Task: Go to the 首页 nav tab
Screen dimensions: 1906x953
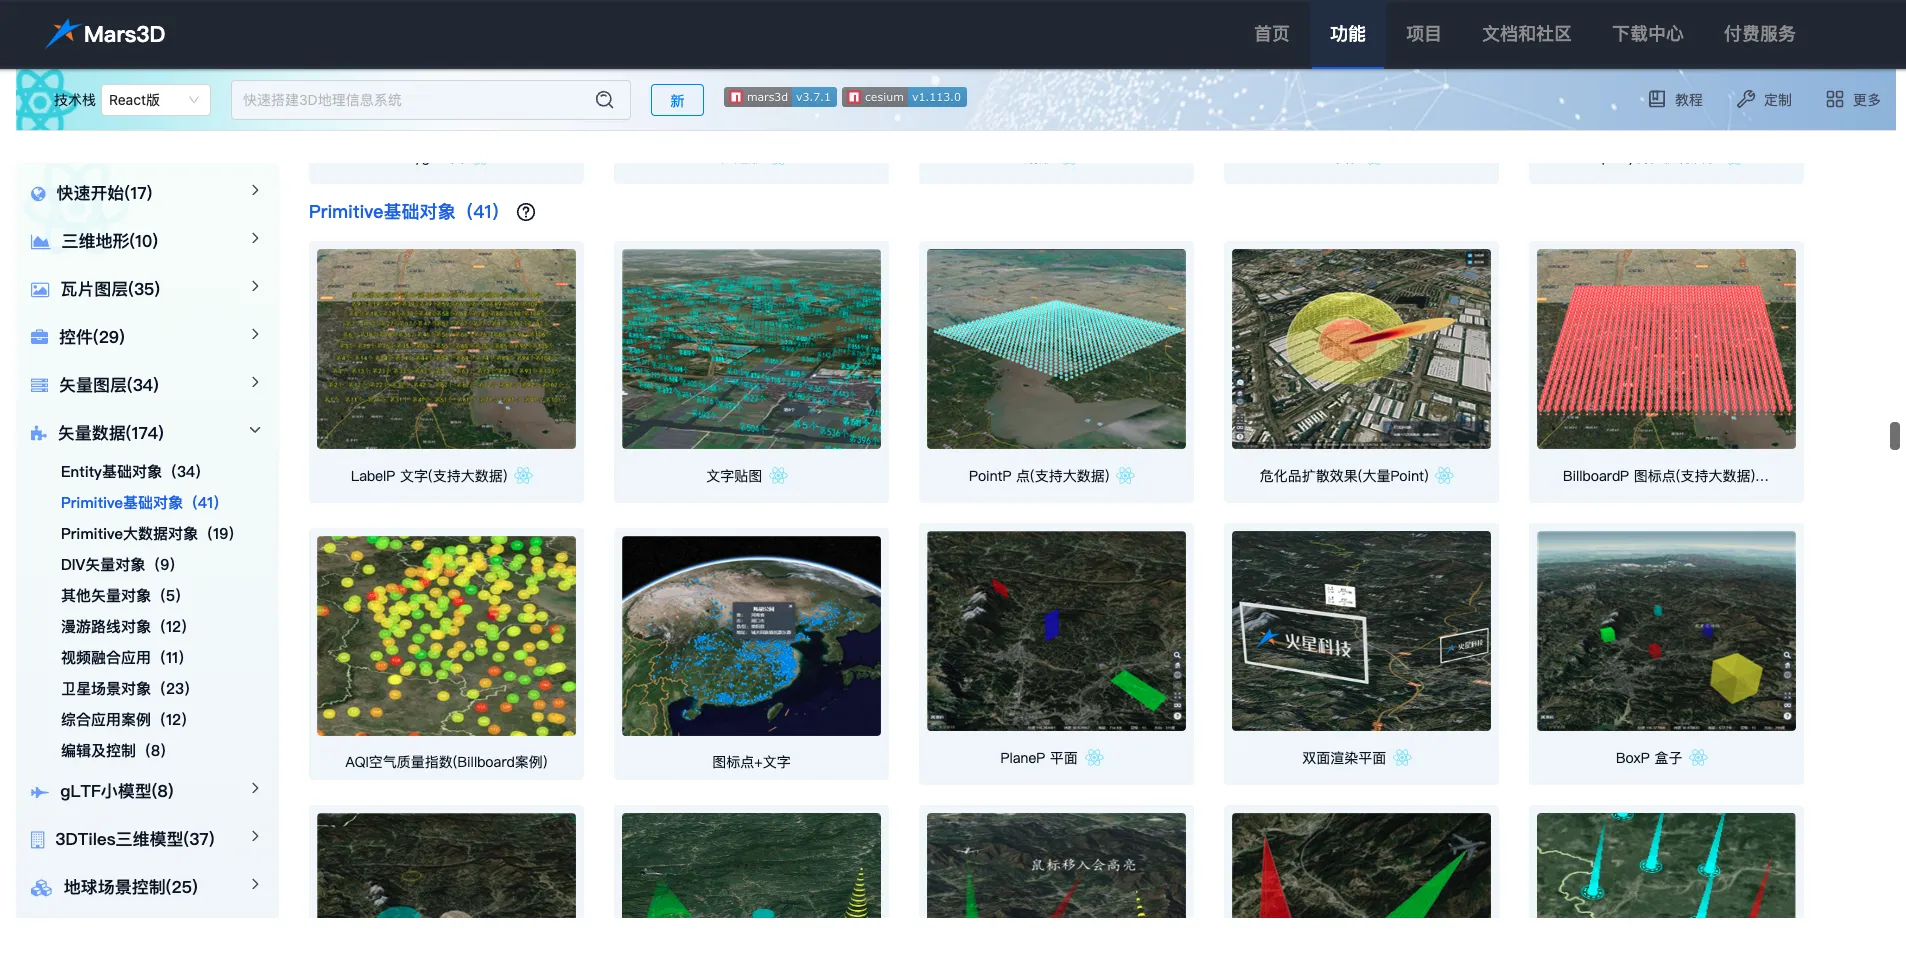Action: tap(1271, 34)
